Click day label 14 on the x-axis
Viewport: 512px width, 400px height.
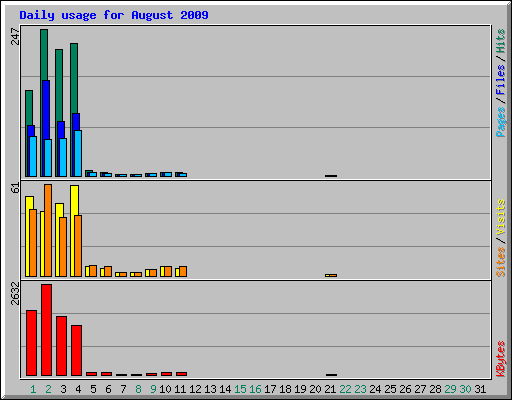coord(225,389)
